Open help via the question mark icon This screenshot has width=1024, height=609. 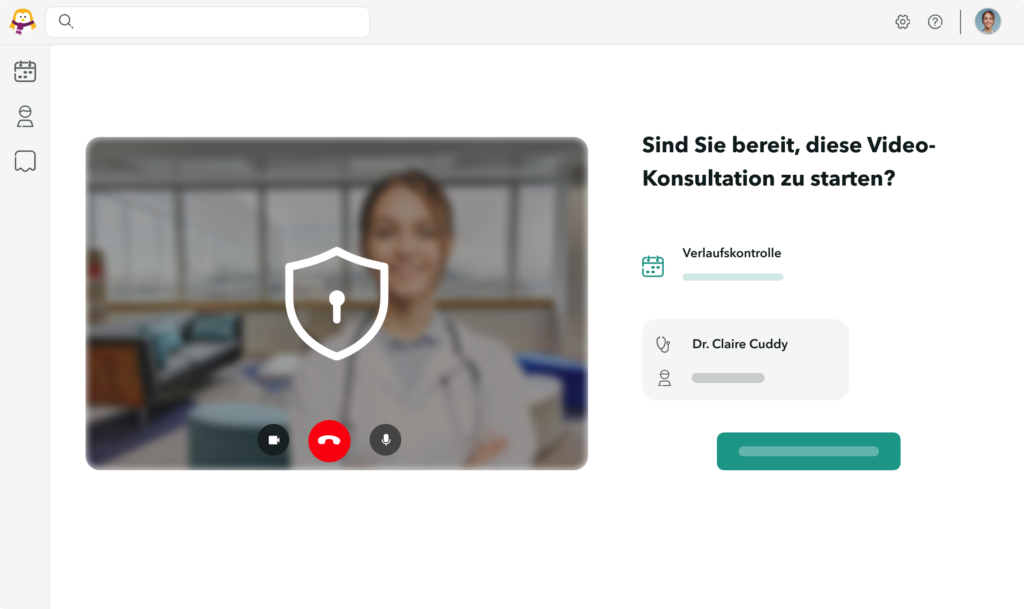[x=935, y=22]
